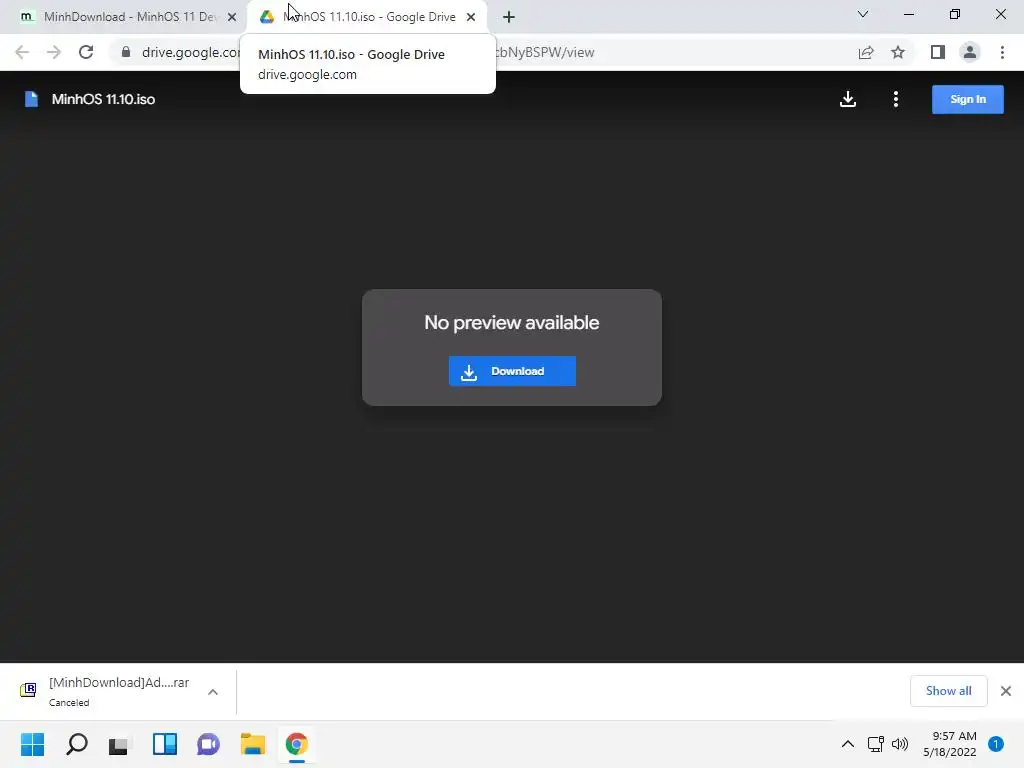Open clock and calendar flyout
Screen dimensions: 1024x768
(950, 744)
